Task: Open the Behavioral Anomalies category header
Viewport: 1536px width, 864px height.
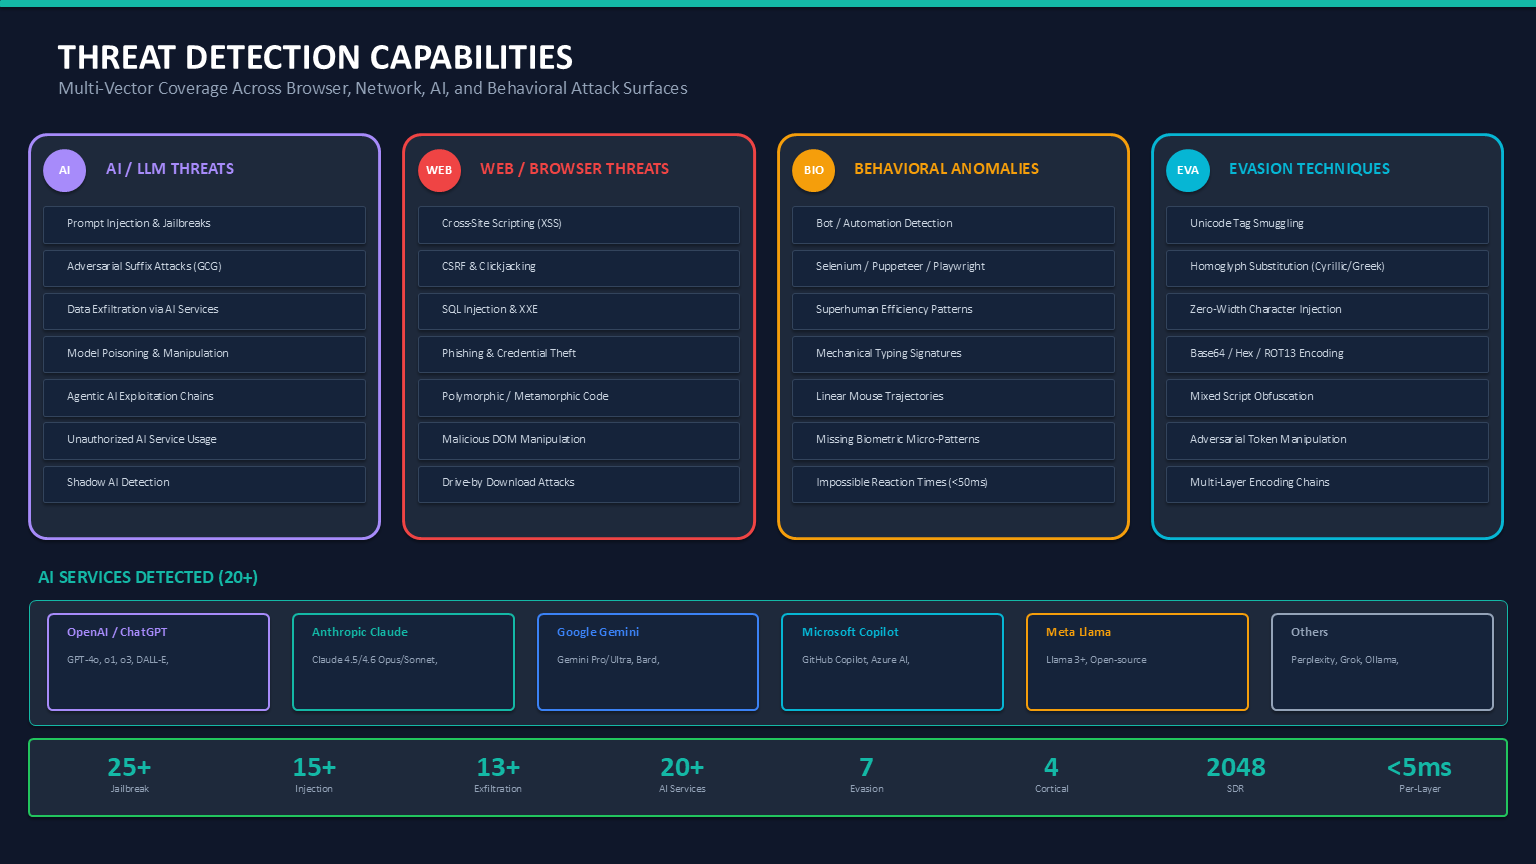Action: coord(946,168)
